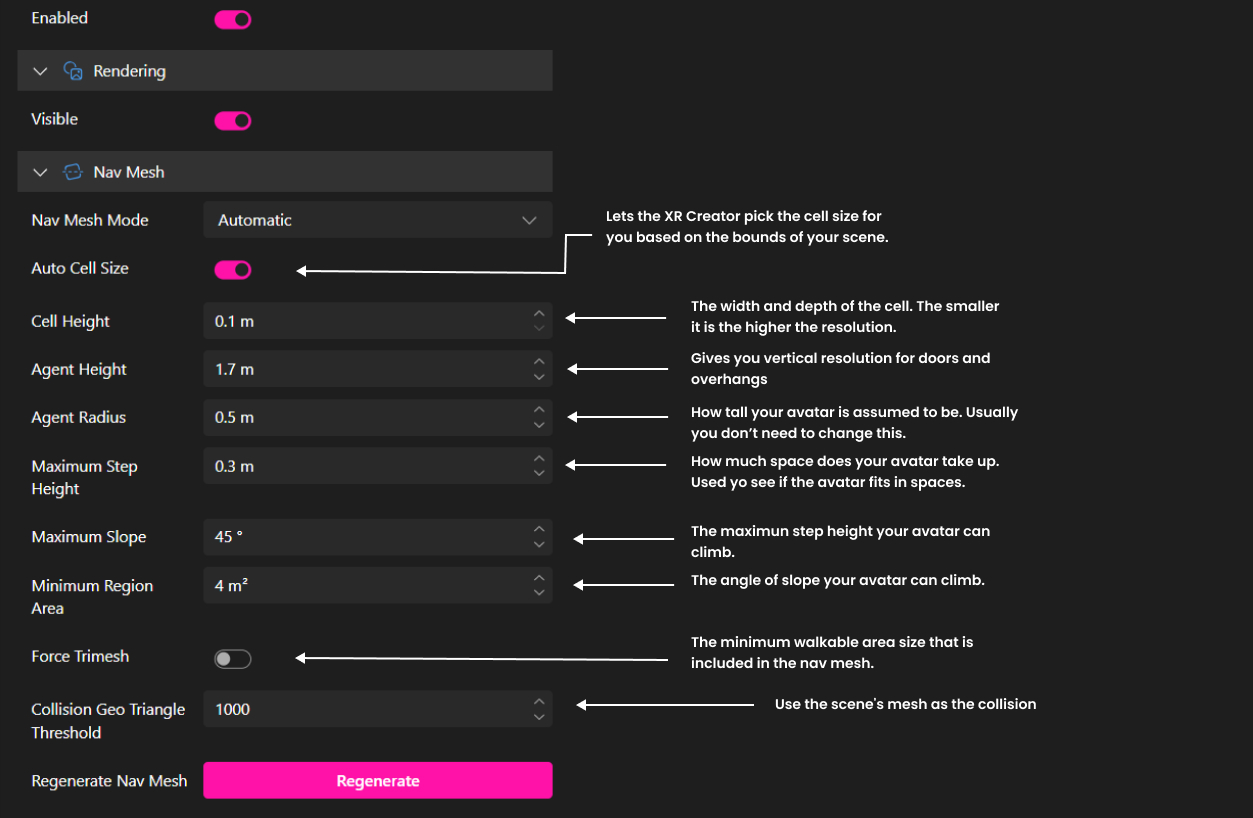Screen dimensions: 1253x818
Task: Decrease Minimum Region Area with down arrow
Action: [x=539, y=593]
